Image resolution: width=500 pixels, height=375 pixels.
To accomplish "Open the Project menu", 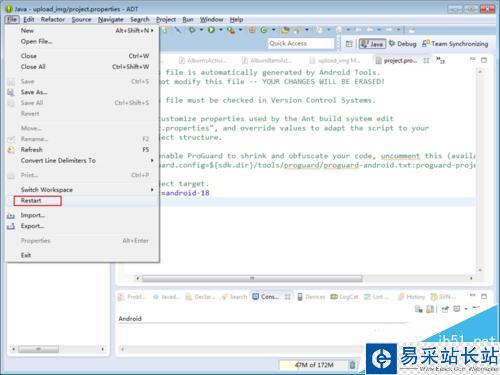I will (x=166, y=20).
